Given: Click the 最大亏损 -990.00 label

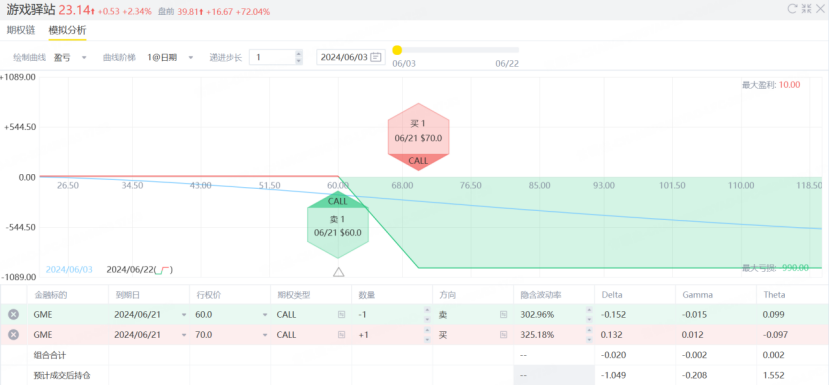Looking at the screenshot, I should (776, 268).
